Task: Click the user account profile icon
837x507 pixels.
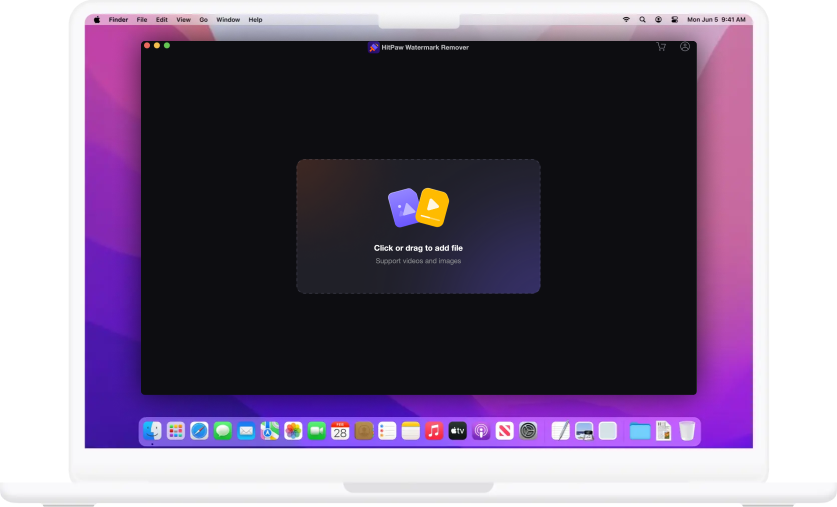Action: [685, 47]
